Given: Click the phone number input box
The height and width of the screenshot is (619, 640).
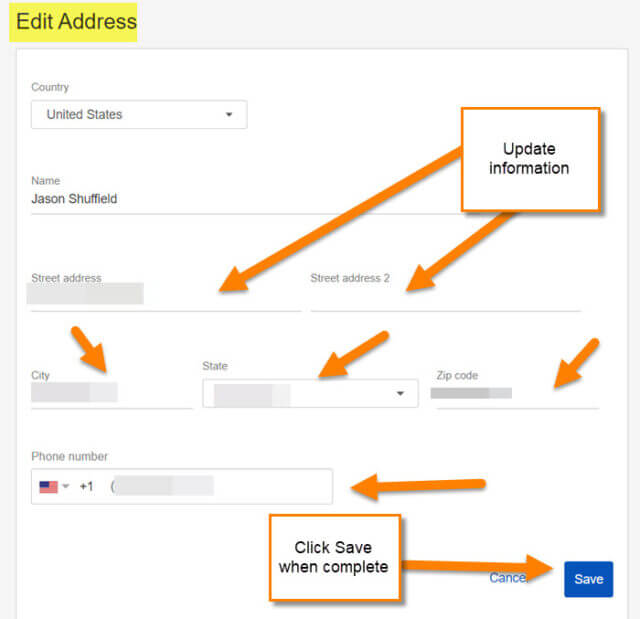Looking at the screenshot, I should coord(182,486).
